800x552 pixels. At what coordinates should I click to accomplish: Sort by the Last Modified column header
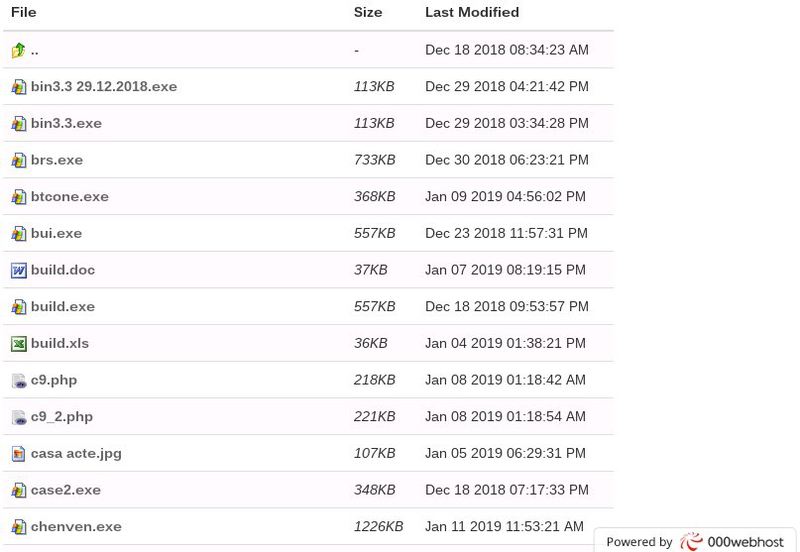[x=471, y=12]
